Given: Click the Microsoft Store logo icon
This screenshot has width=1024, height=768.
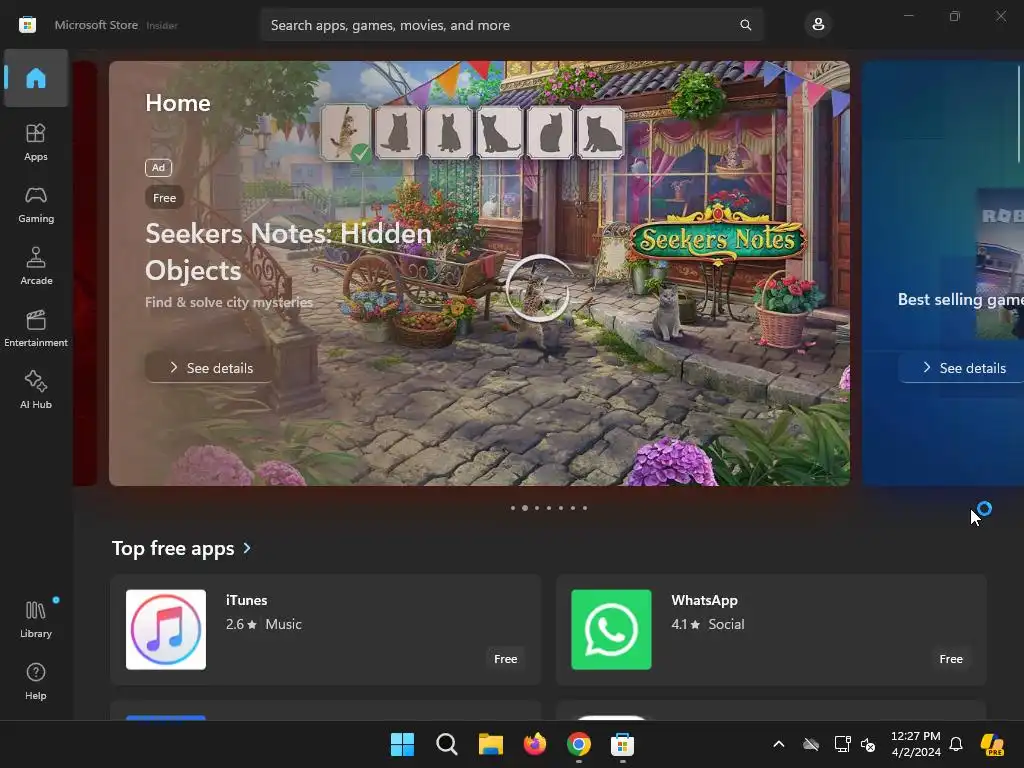Looking at the screenshot, I should [27, 25].
